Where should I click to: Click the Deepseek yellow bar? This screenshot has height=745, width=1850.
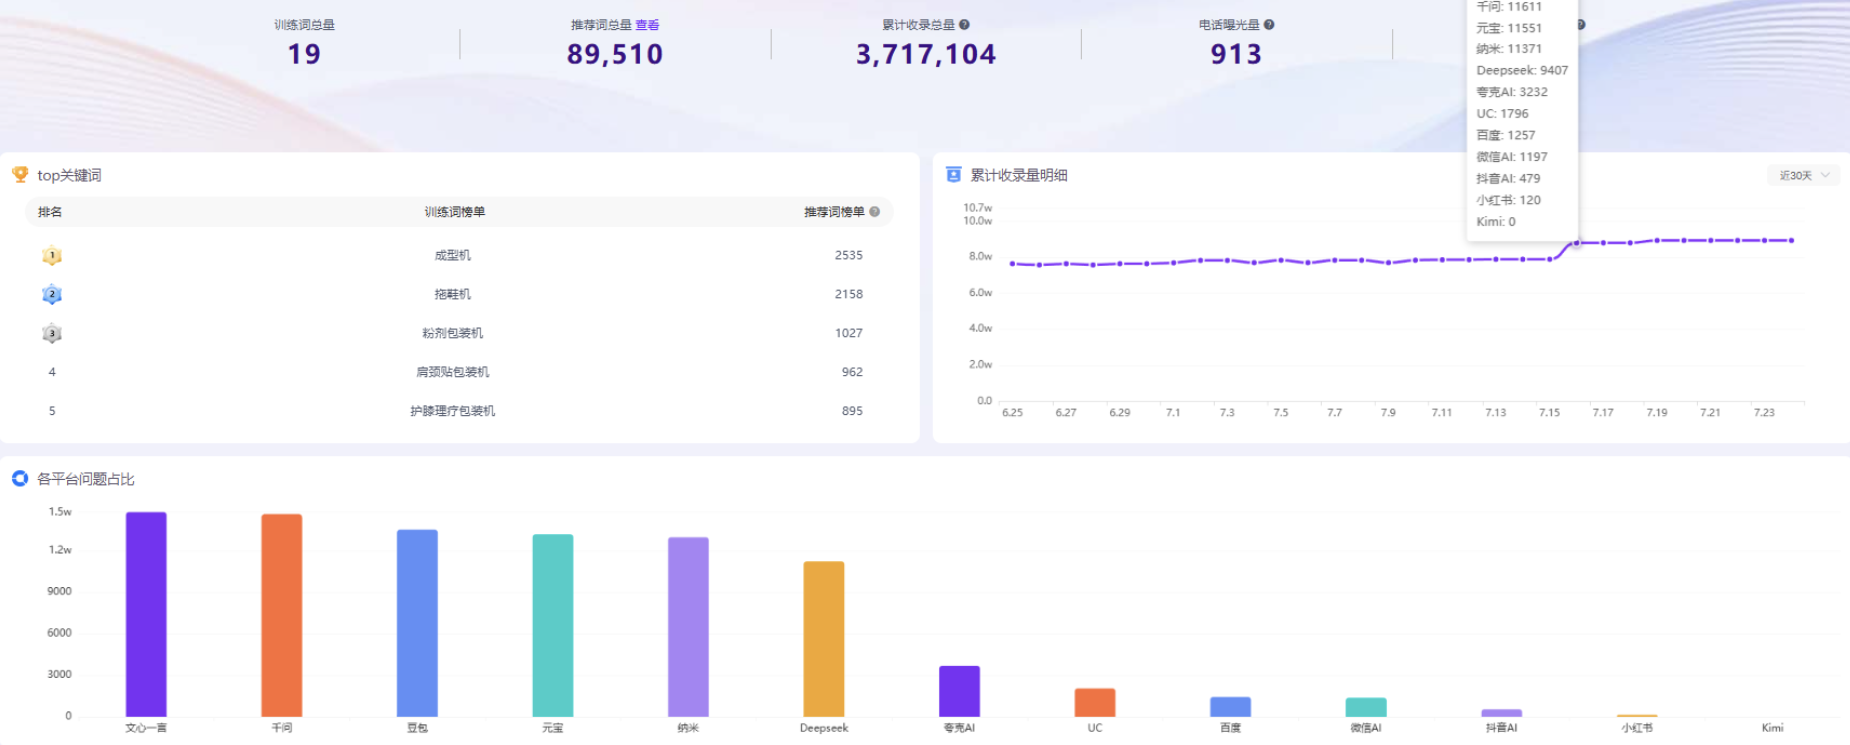click(824, 639)
